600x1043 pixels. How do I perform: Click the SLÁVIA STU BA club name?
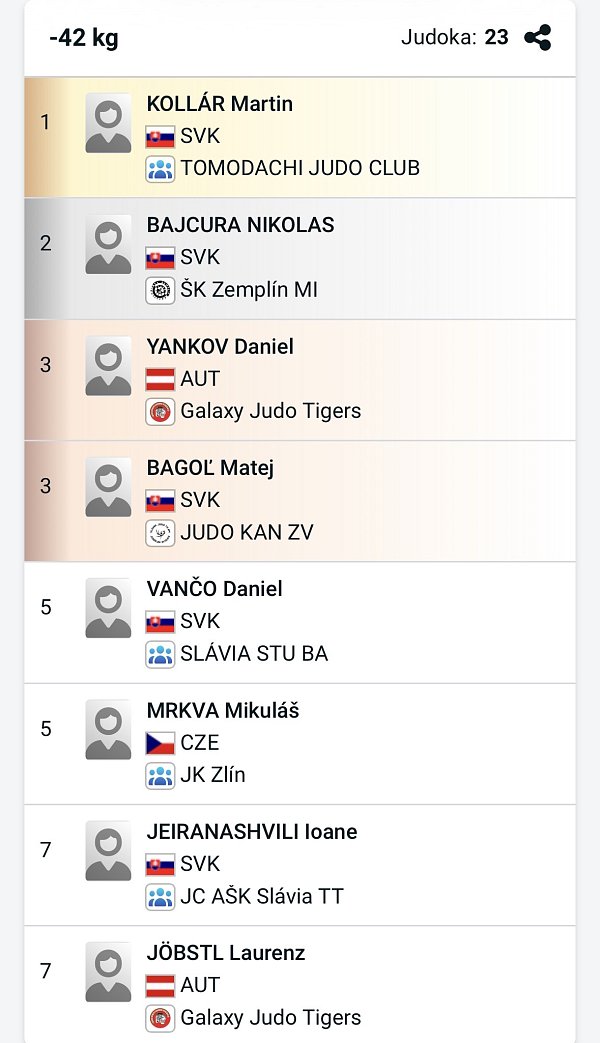coord(254,654)
